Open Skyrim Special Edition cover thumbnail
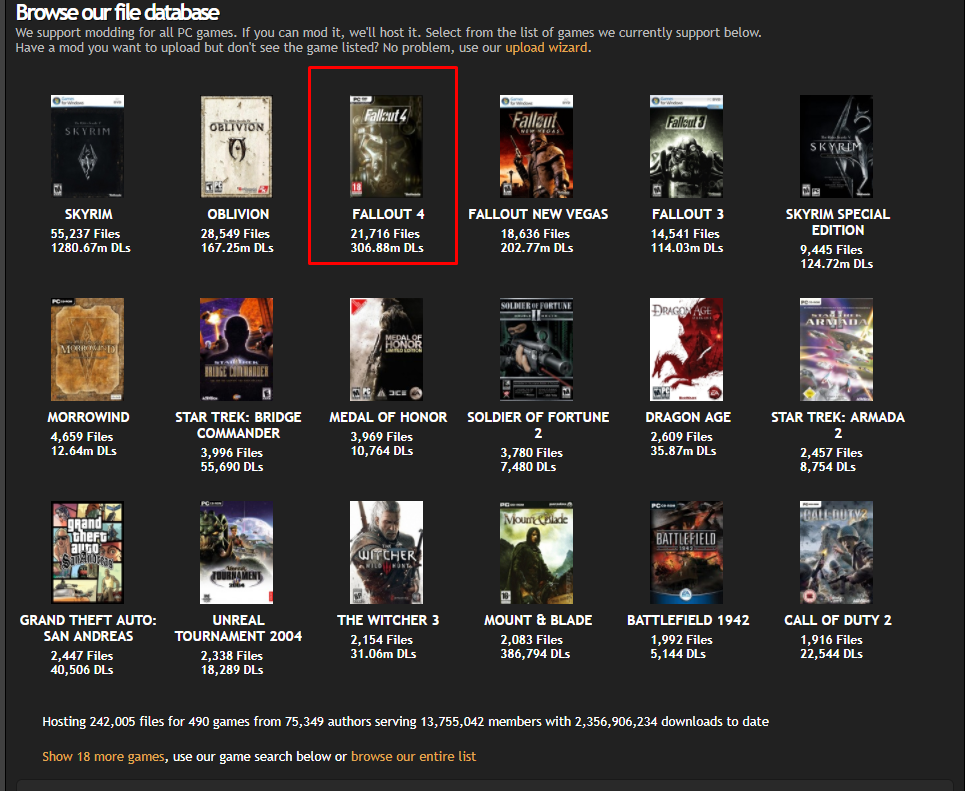This screenshot has height=791, width=965. point(836,147)
